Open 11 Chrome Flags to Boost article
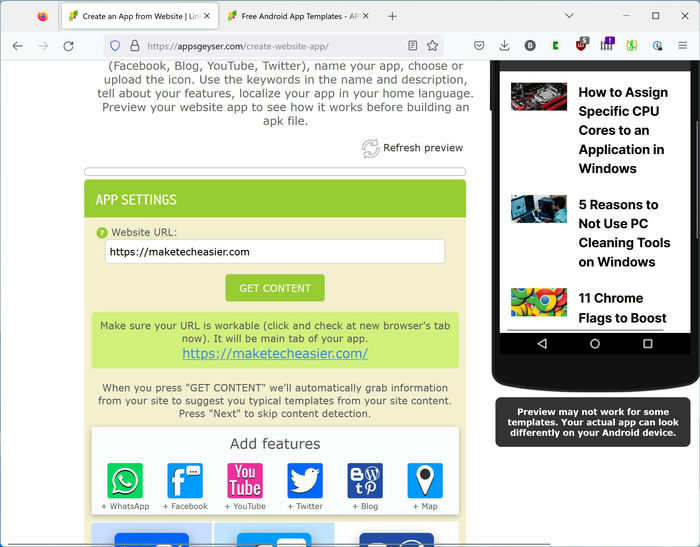700x547 pixels. click(622, 308)
